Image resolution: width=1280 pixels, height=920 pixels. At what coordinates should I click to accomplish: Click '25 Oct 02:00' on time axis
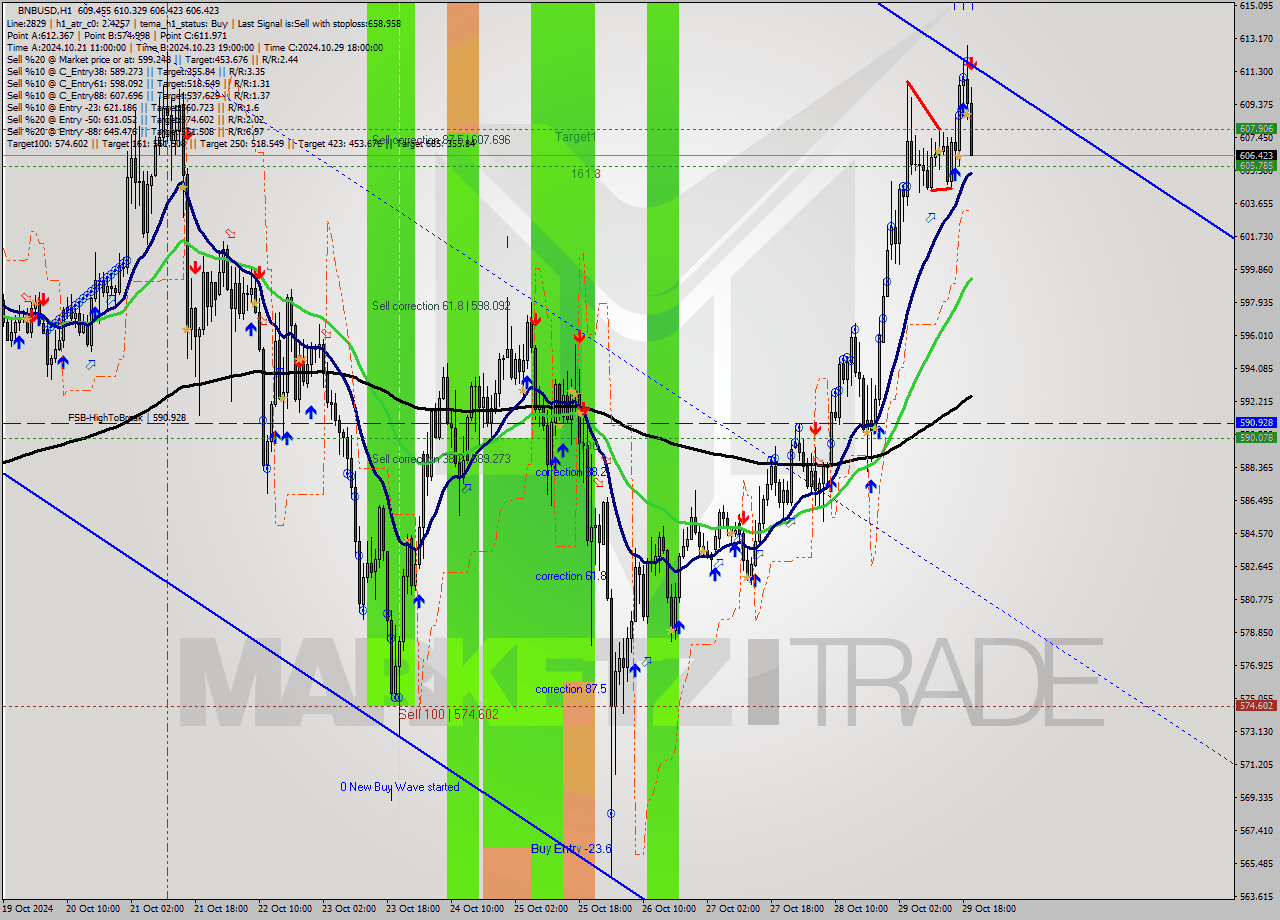pyautogui.click(x=540, y=909)
